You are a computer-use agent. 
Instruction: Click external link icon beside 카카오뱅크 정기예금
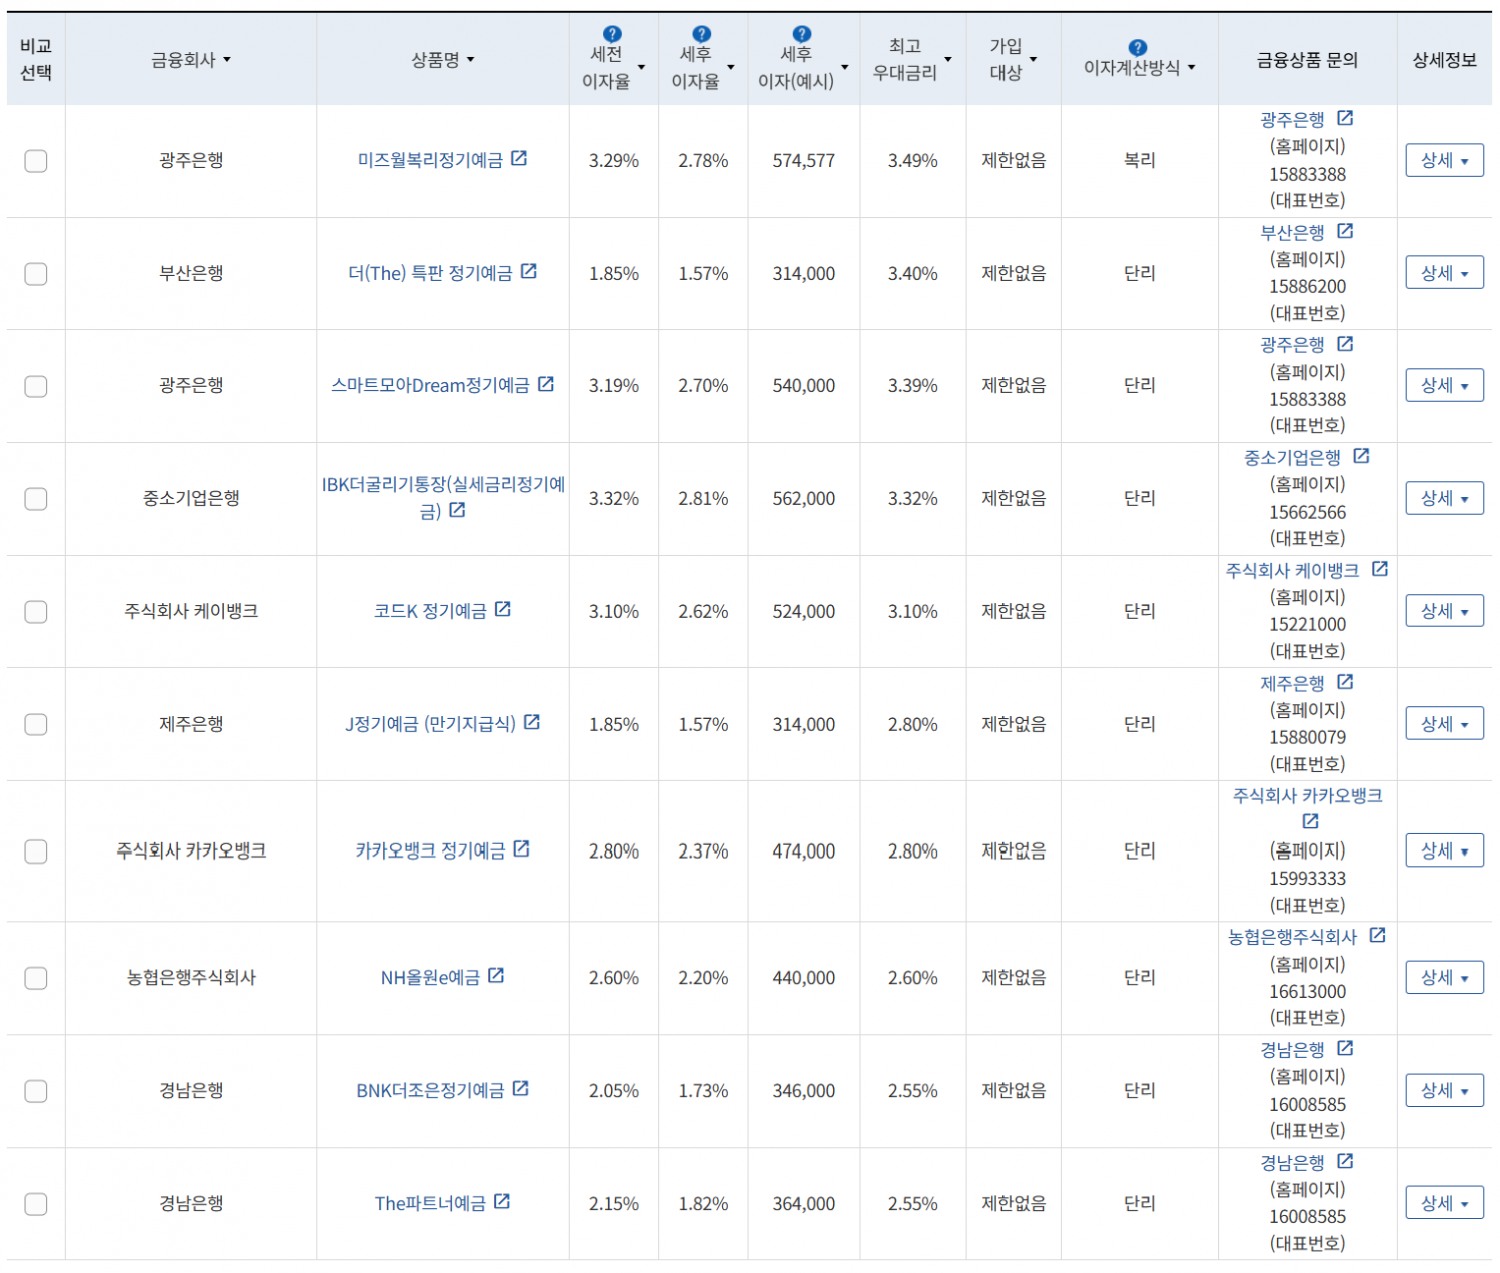pos(522,849)
